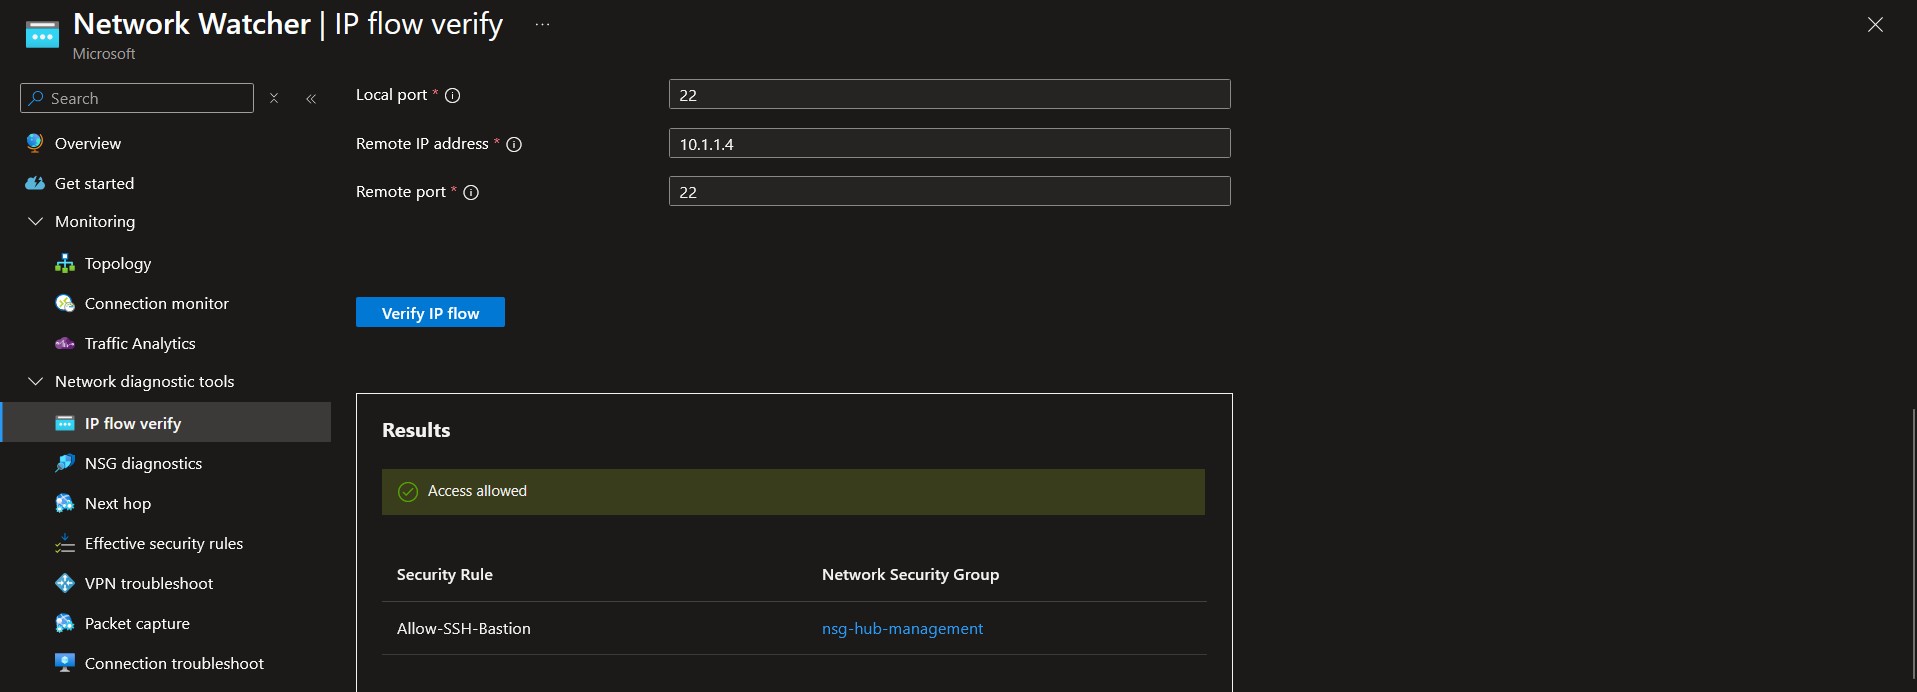Open Traffic Analytics
Screen dimensions: 1917x692
(140, 343)
